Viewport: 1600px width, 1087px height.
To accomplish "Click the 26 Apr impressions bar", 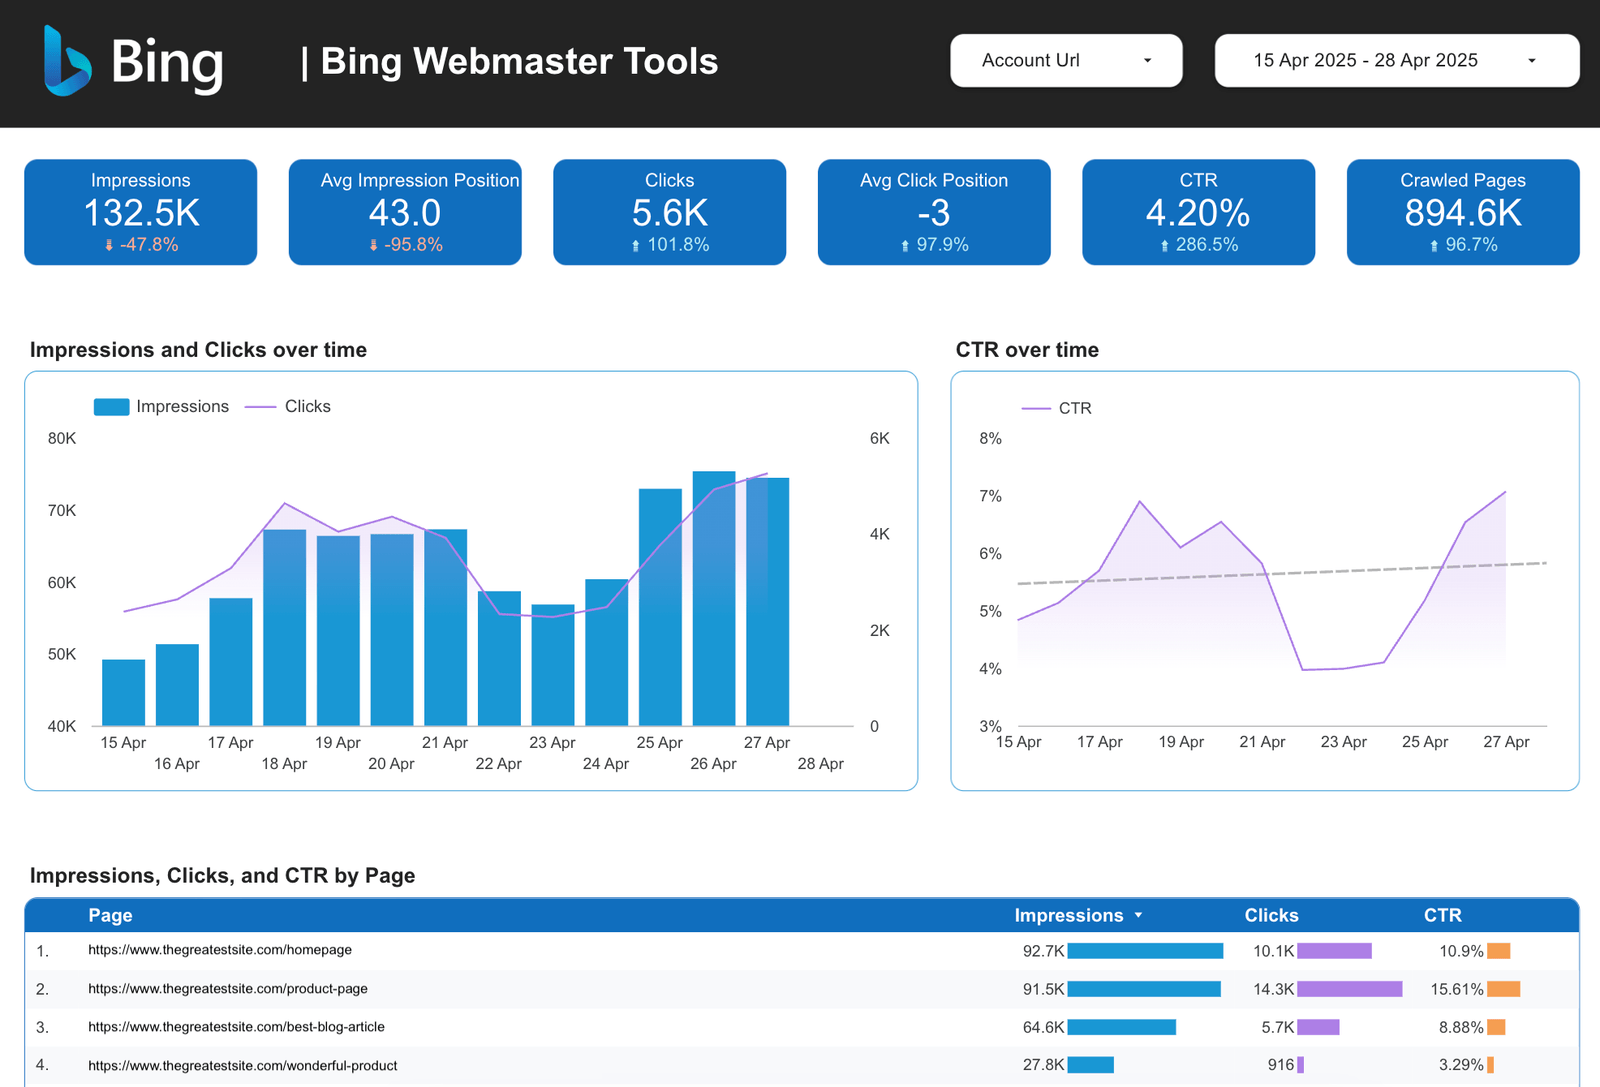I will pyautogui.click(x=714, y=598).
